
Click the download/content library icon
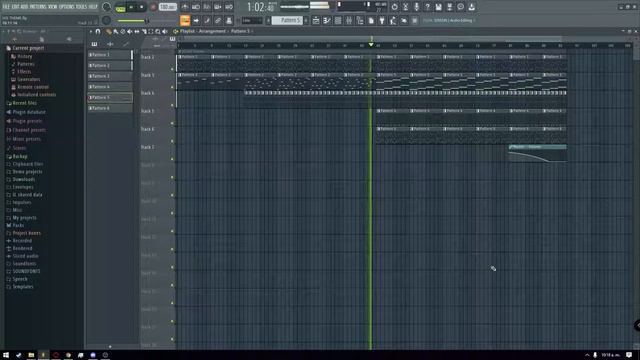tap(471, 7)
